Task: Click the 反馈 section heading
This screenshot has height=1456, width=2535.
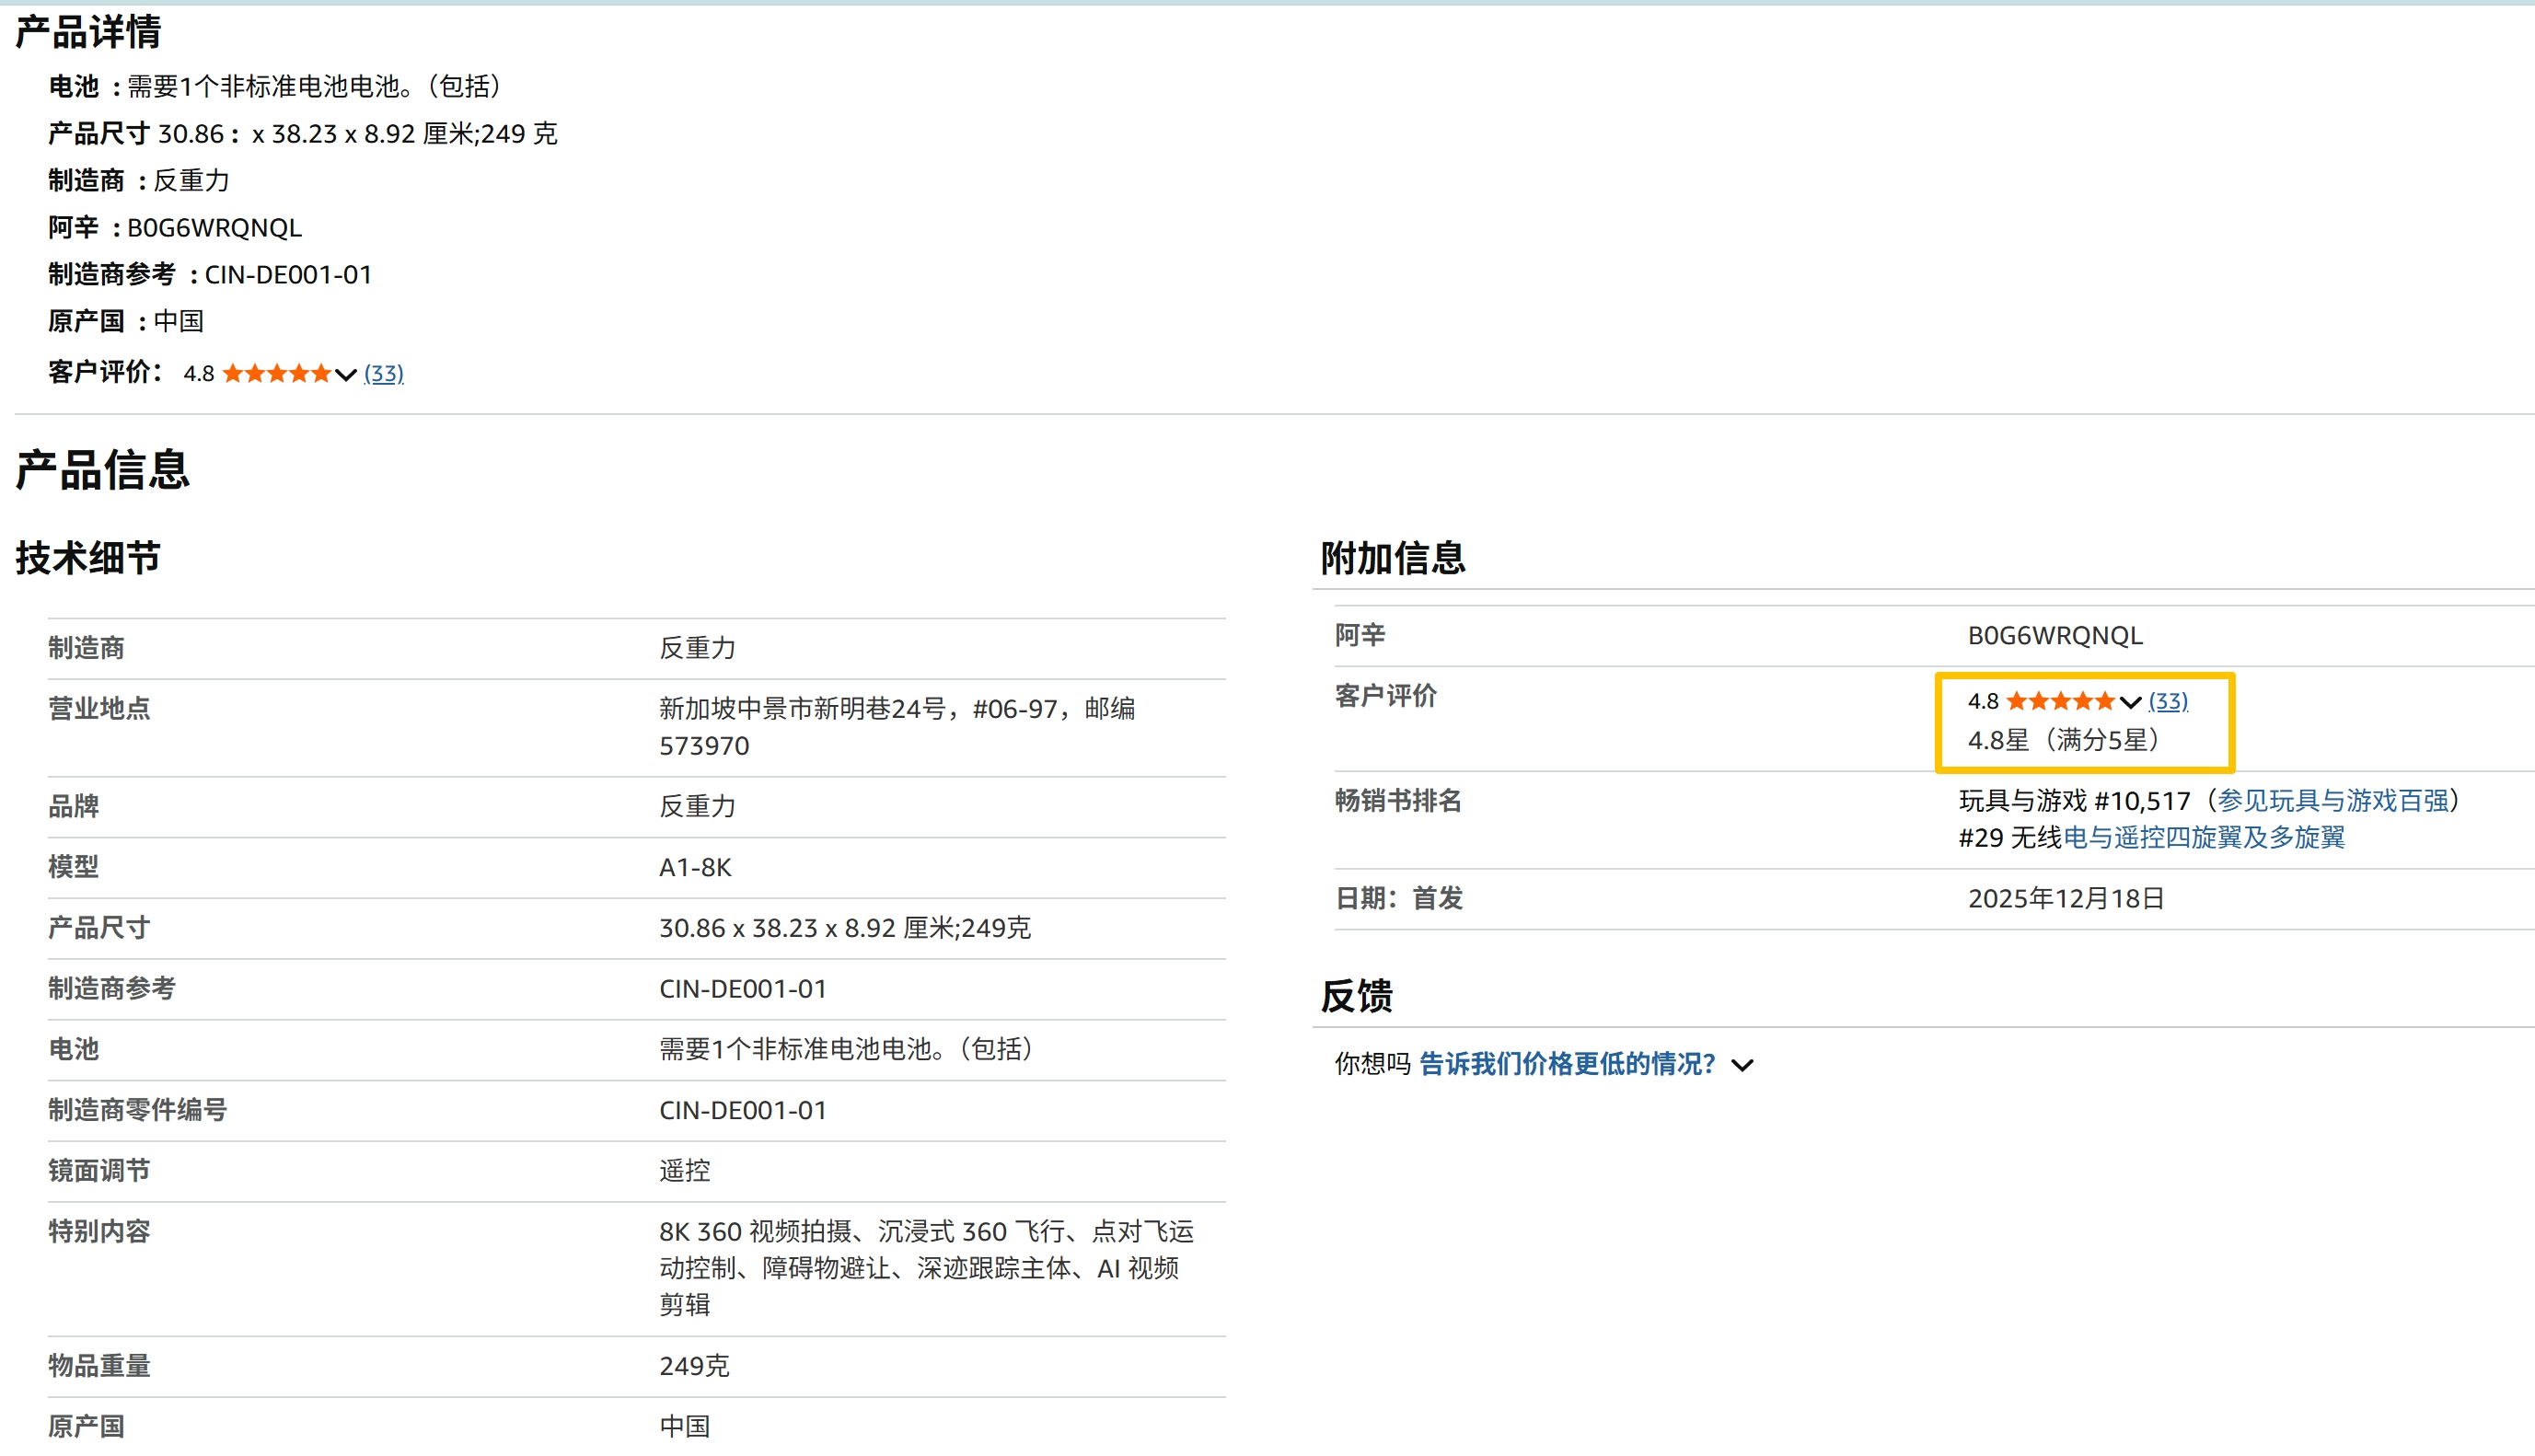Action: point(1356,996)
